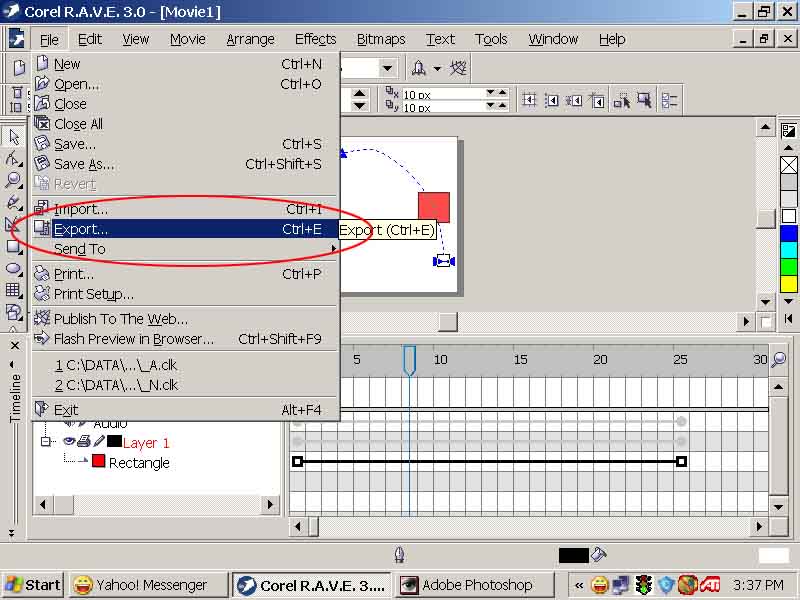Choose Flash Preview in Browser... menu item
This screenshot has height=600, width=800.
tap(185, 339)
